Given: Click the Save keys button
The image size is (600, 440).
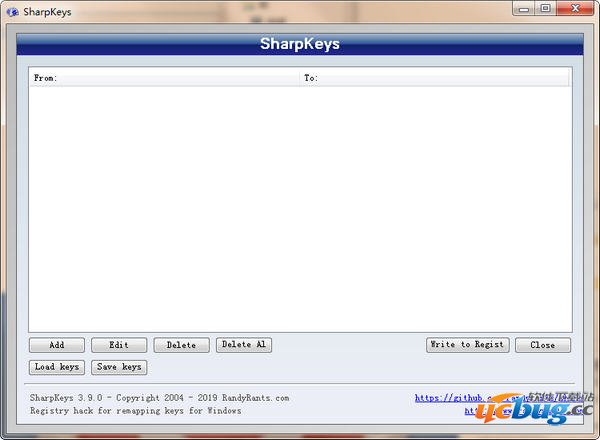Looking at the screenshot, I should click(119, 367).
